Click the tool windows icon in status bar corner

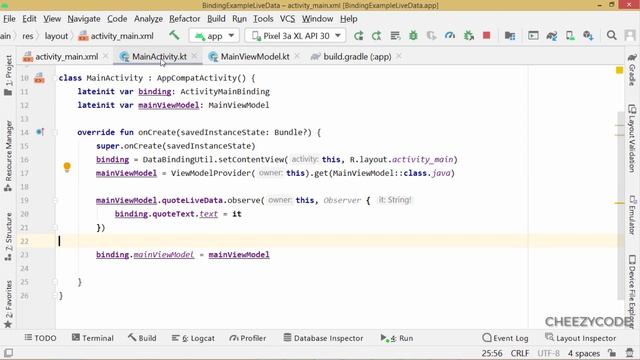(x=8, y=353)
